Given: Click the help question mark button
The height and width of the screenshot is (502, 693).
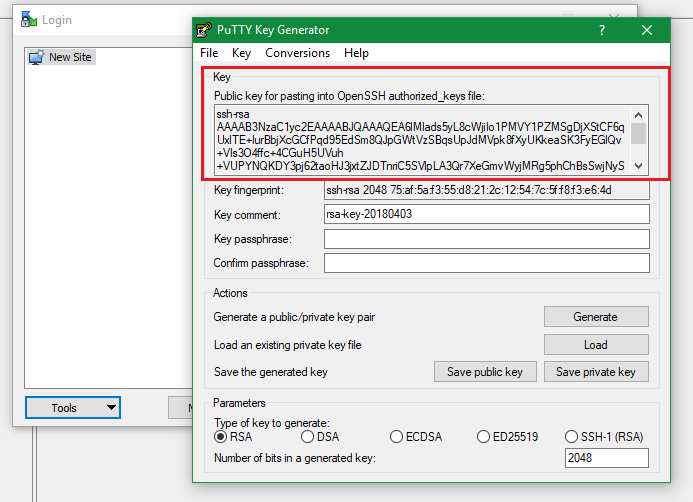Looking at the screenshot, I should (602, 30).
